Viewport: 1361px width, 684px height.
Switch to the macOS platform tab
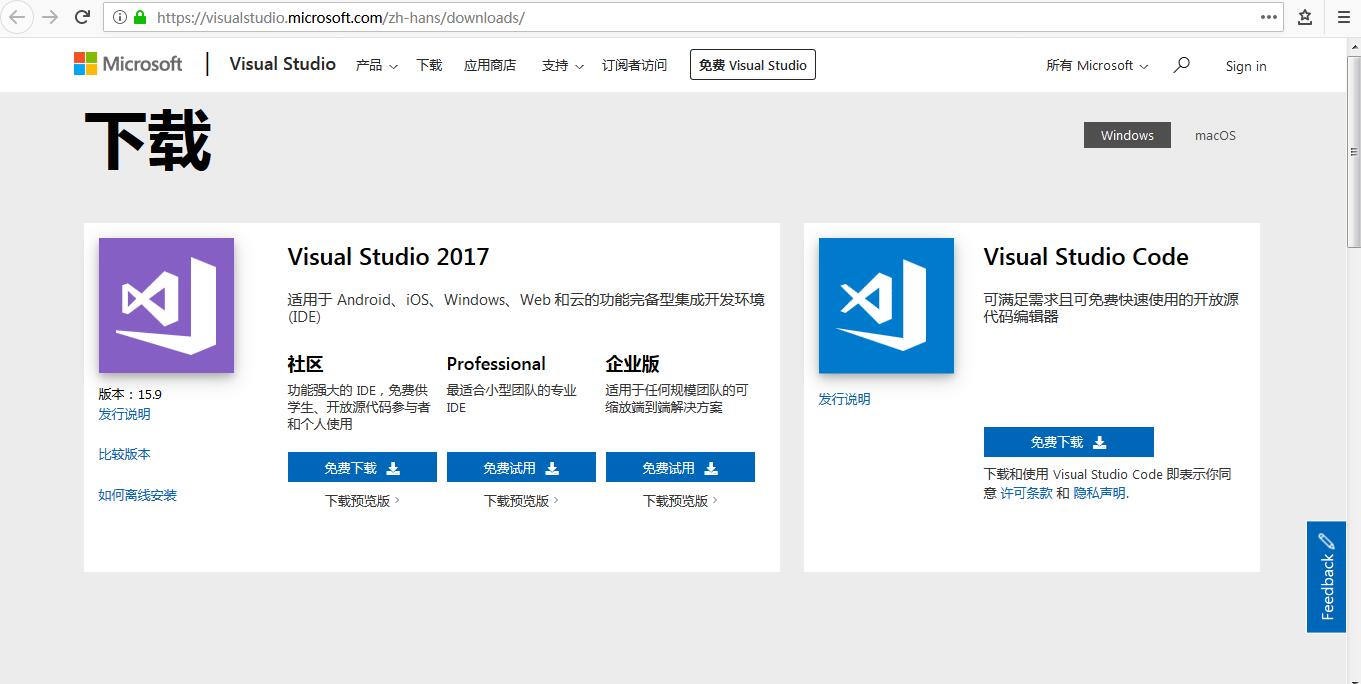pyautogui.click(x=1215, y=135)
